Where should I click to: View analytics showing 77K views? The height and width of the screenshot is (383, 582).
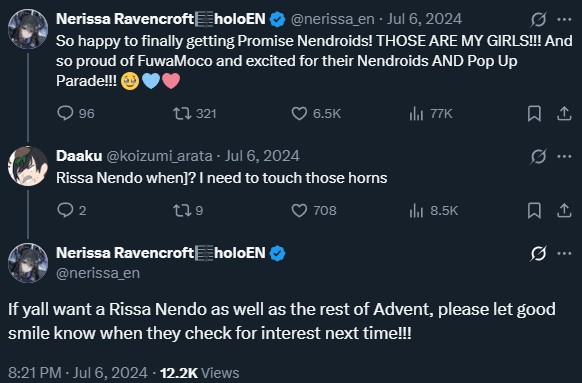(431, 113)
